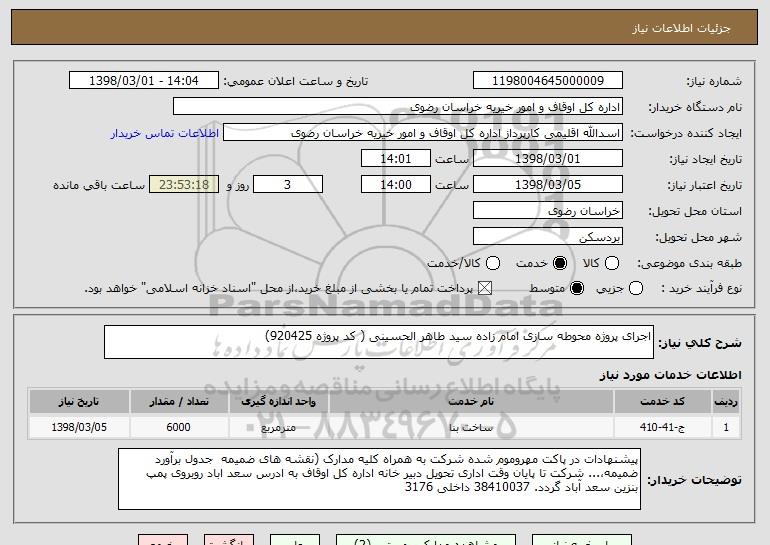This screenshot has width=770, height=545.
Task: Select the خدمت radio button
Action: [x=559, y=263]
